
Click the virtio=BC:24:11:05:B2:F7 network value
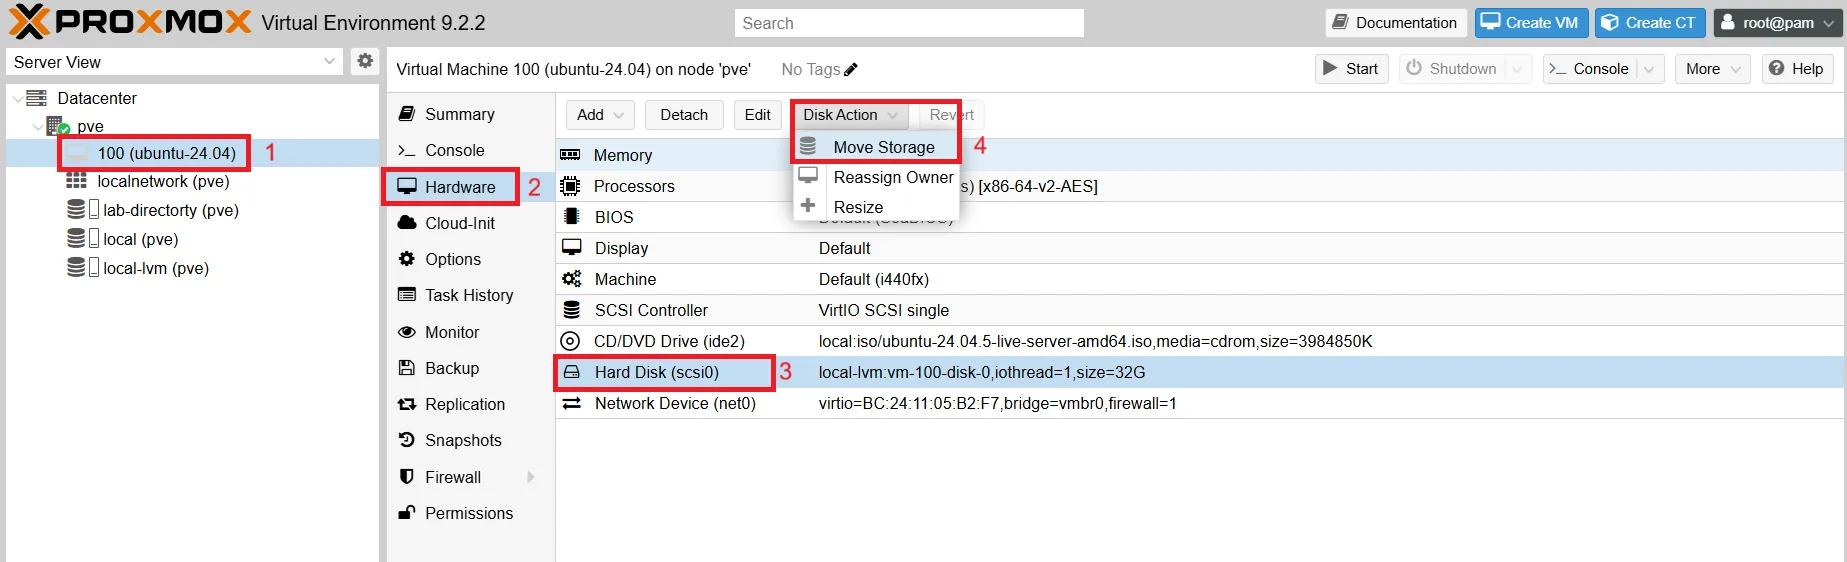tap(997, 403)
